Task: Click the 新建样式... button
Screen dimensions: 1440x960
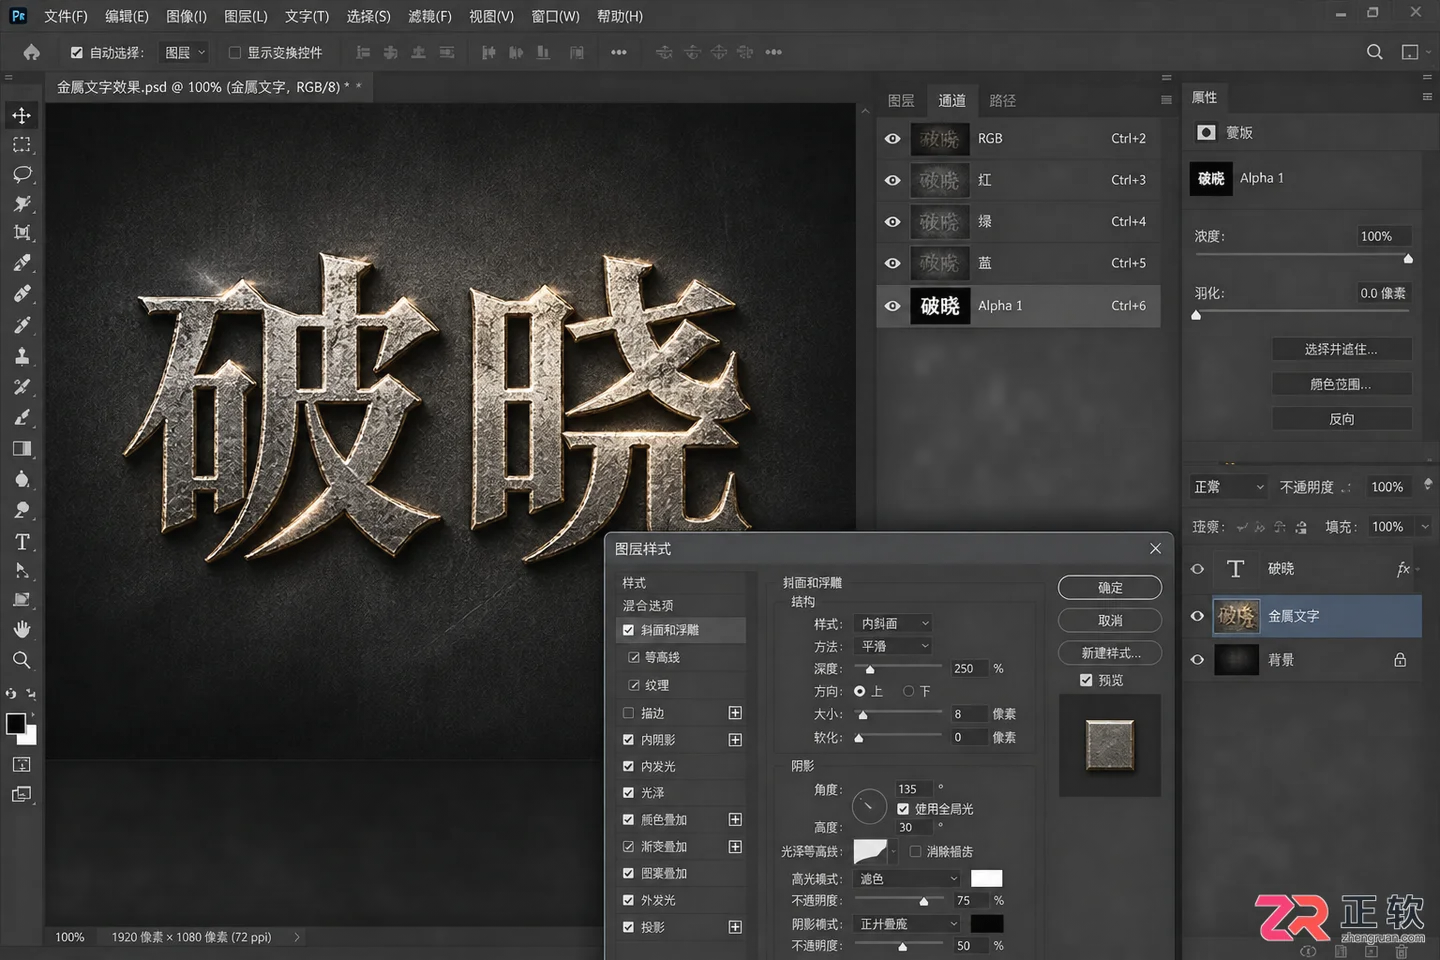Action: [1110, 653]
